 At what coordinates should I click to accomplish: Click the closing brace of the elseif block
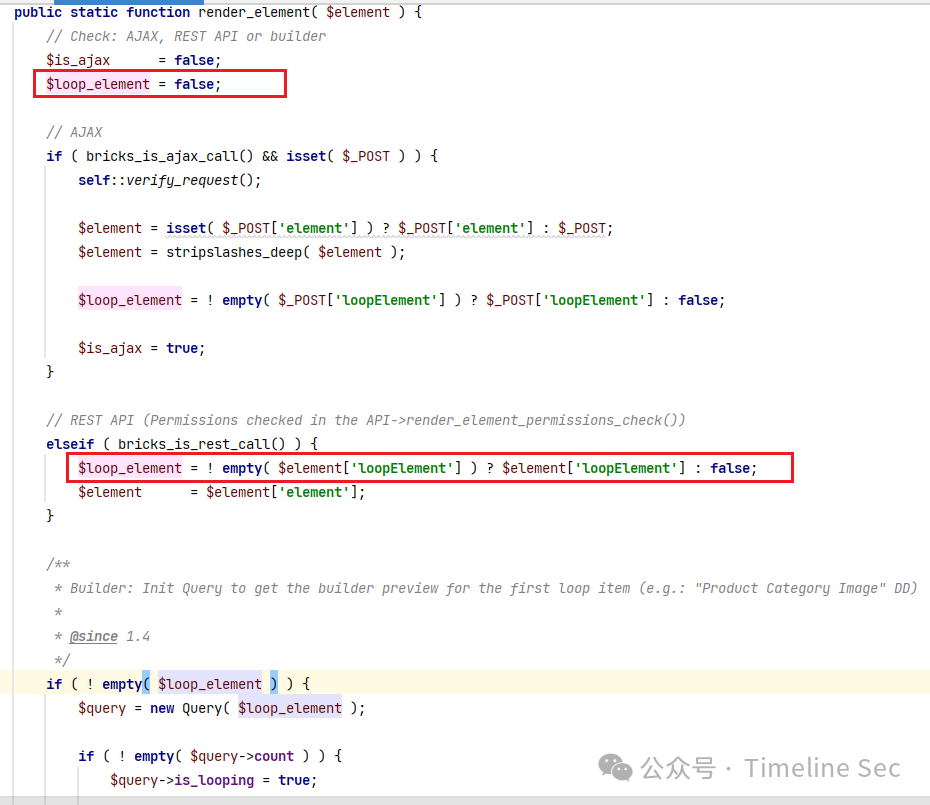click(50, 516)
